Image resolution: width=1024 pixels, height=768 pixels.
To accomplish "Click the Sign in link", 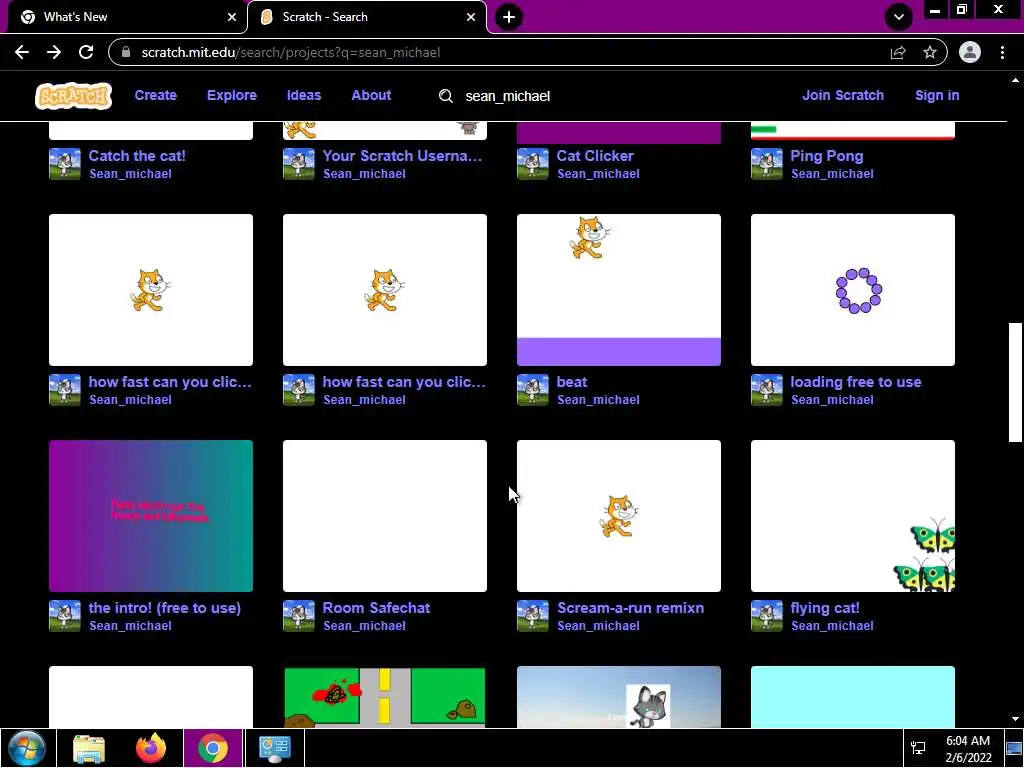I will 937,95.
